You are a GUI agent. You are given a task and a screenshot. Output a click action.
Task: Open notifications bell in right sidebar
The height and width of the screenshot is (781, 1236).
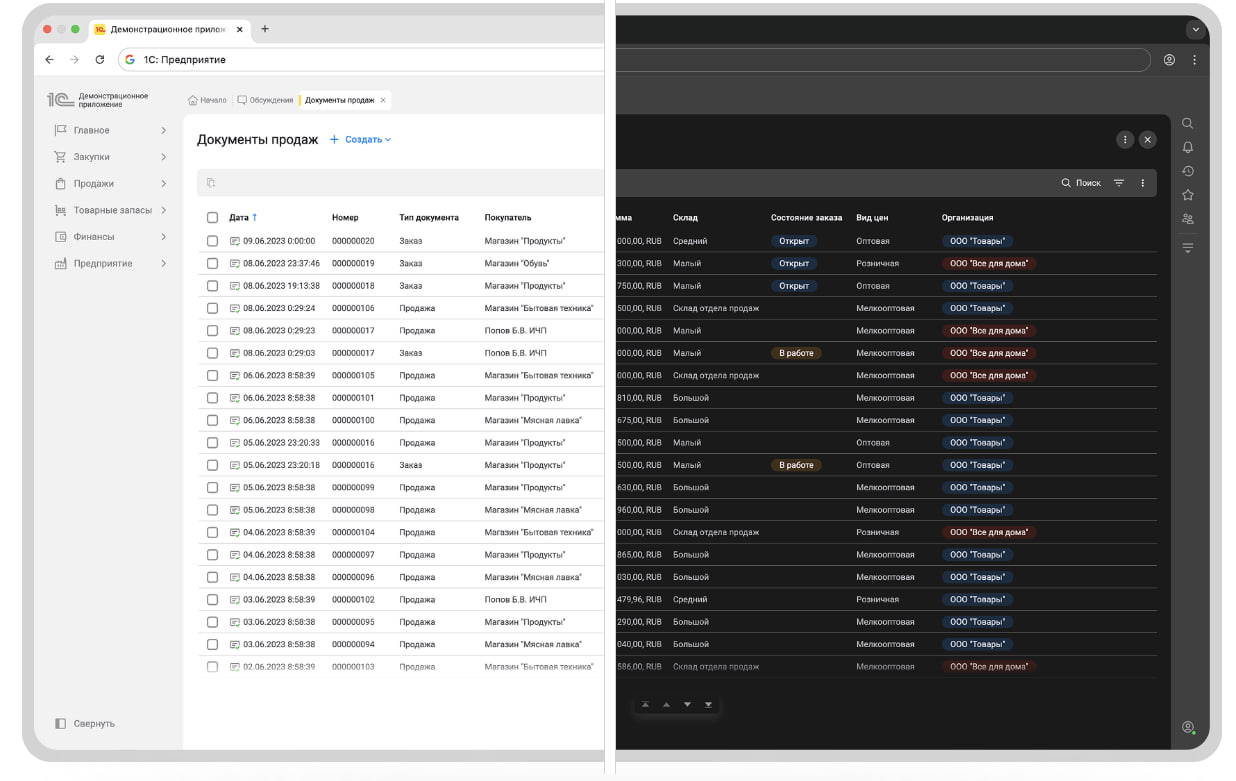point(1187,147)
